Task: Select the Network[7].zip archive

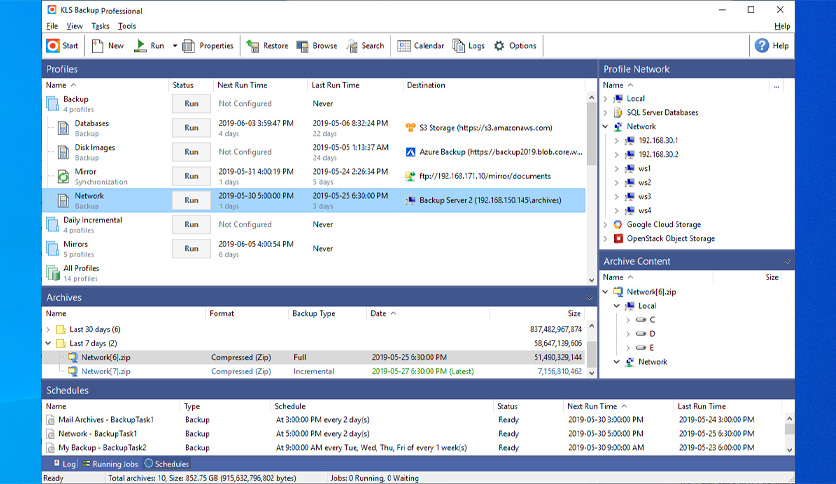Action: [106, 371]
